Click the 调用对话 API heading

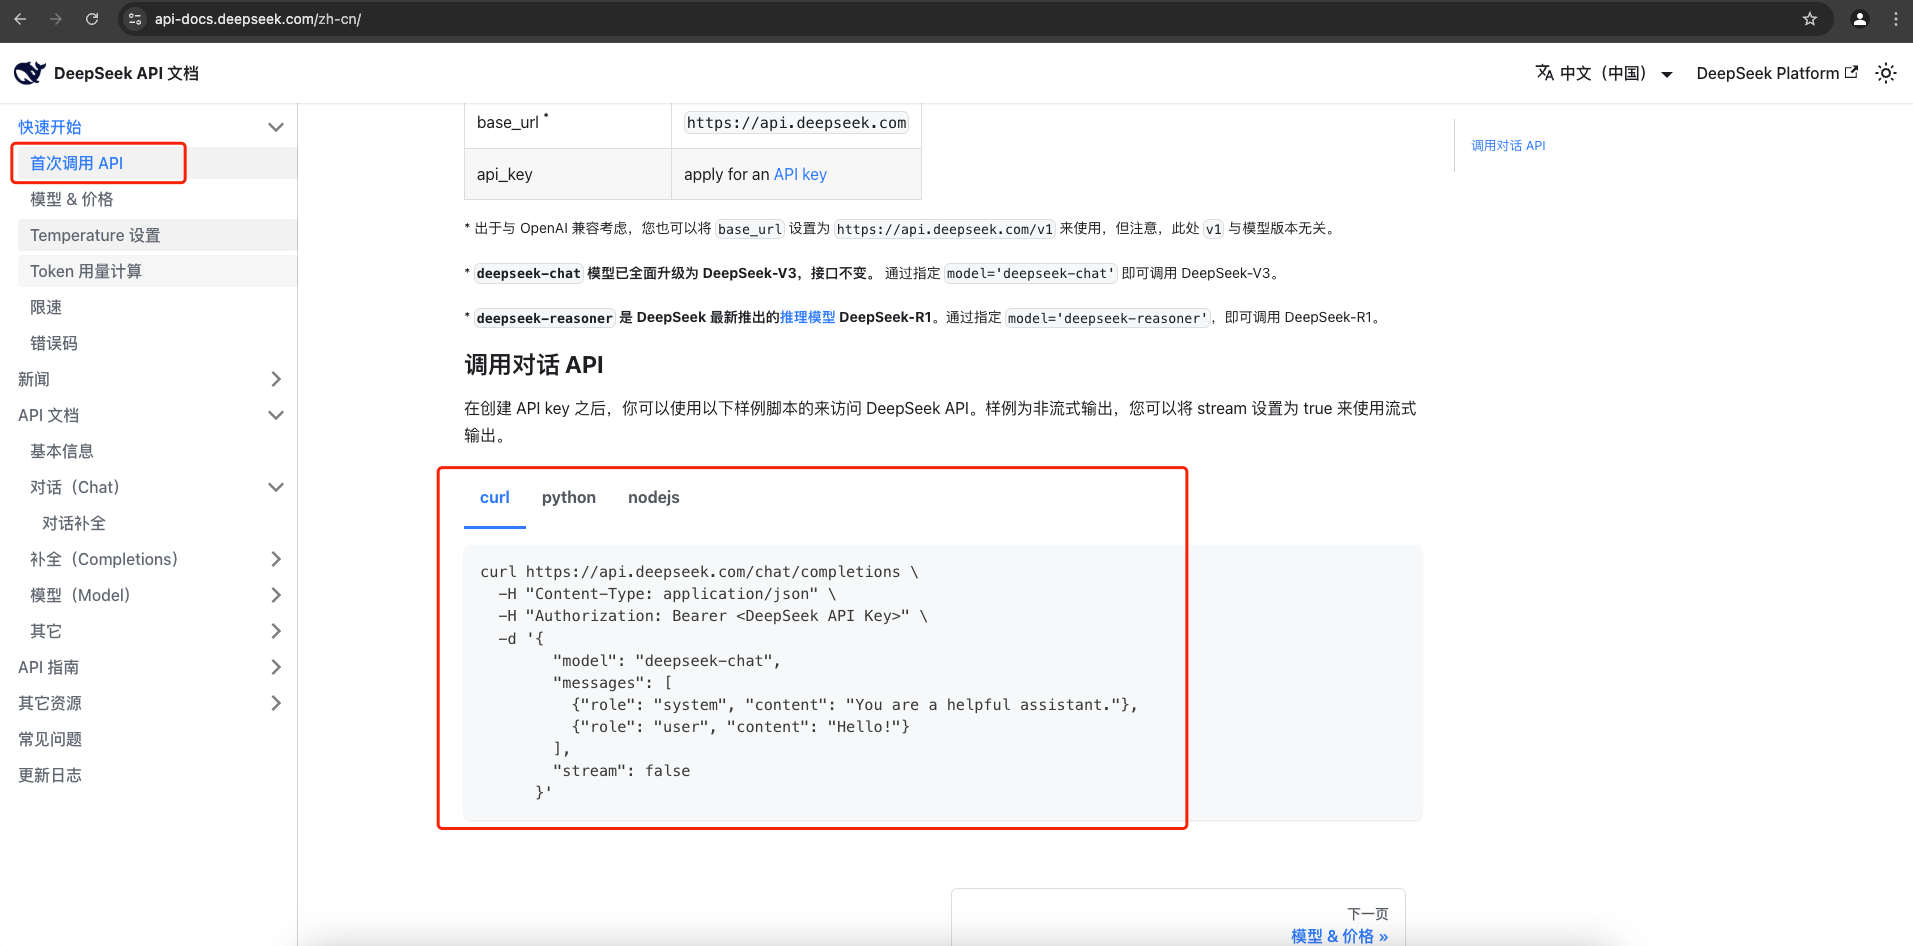point(534,365)
